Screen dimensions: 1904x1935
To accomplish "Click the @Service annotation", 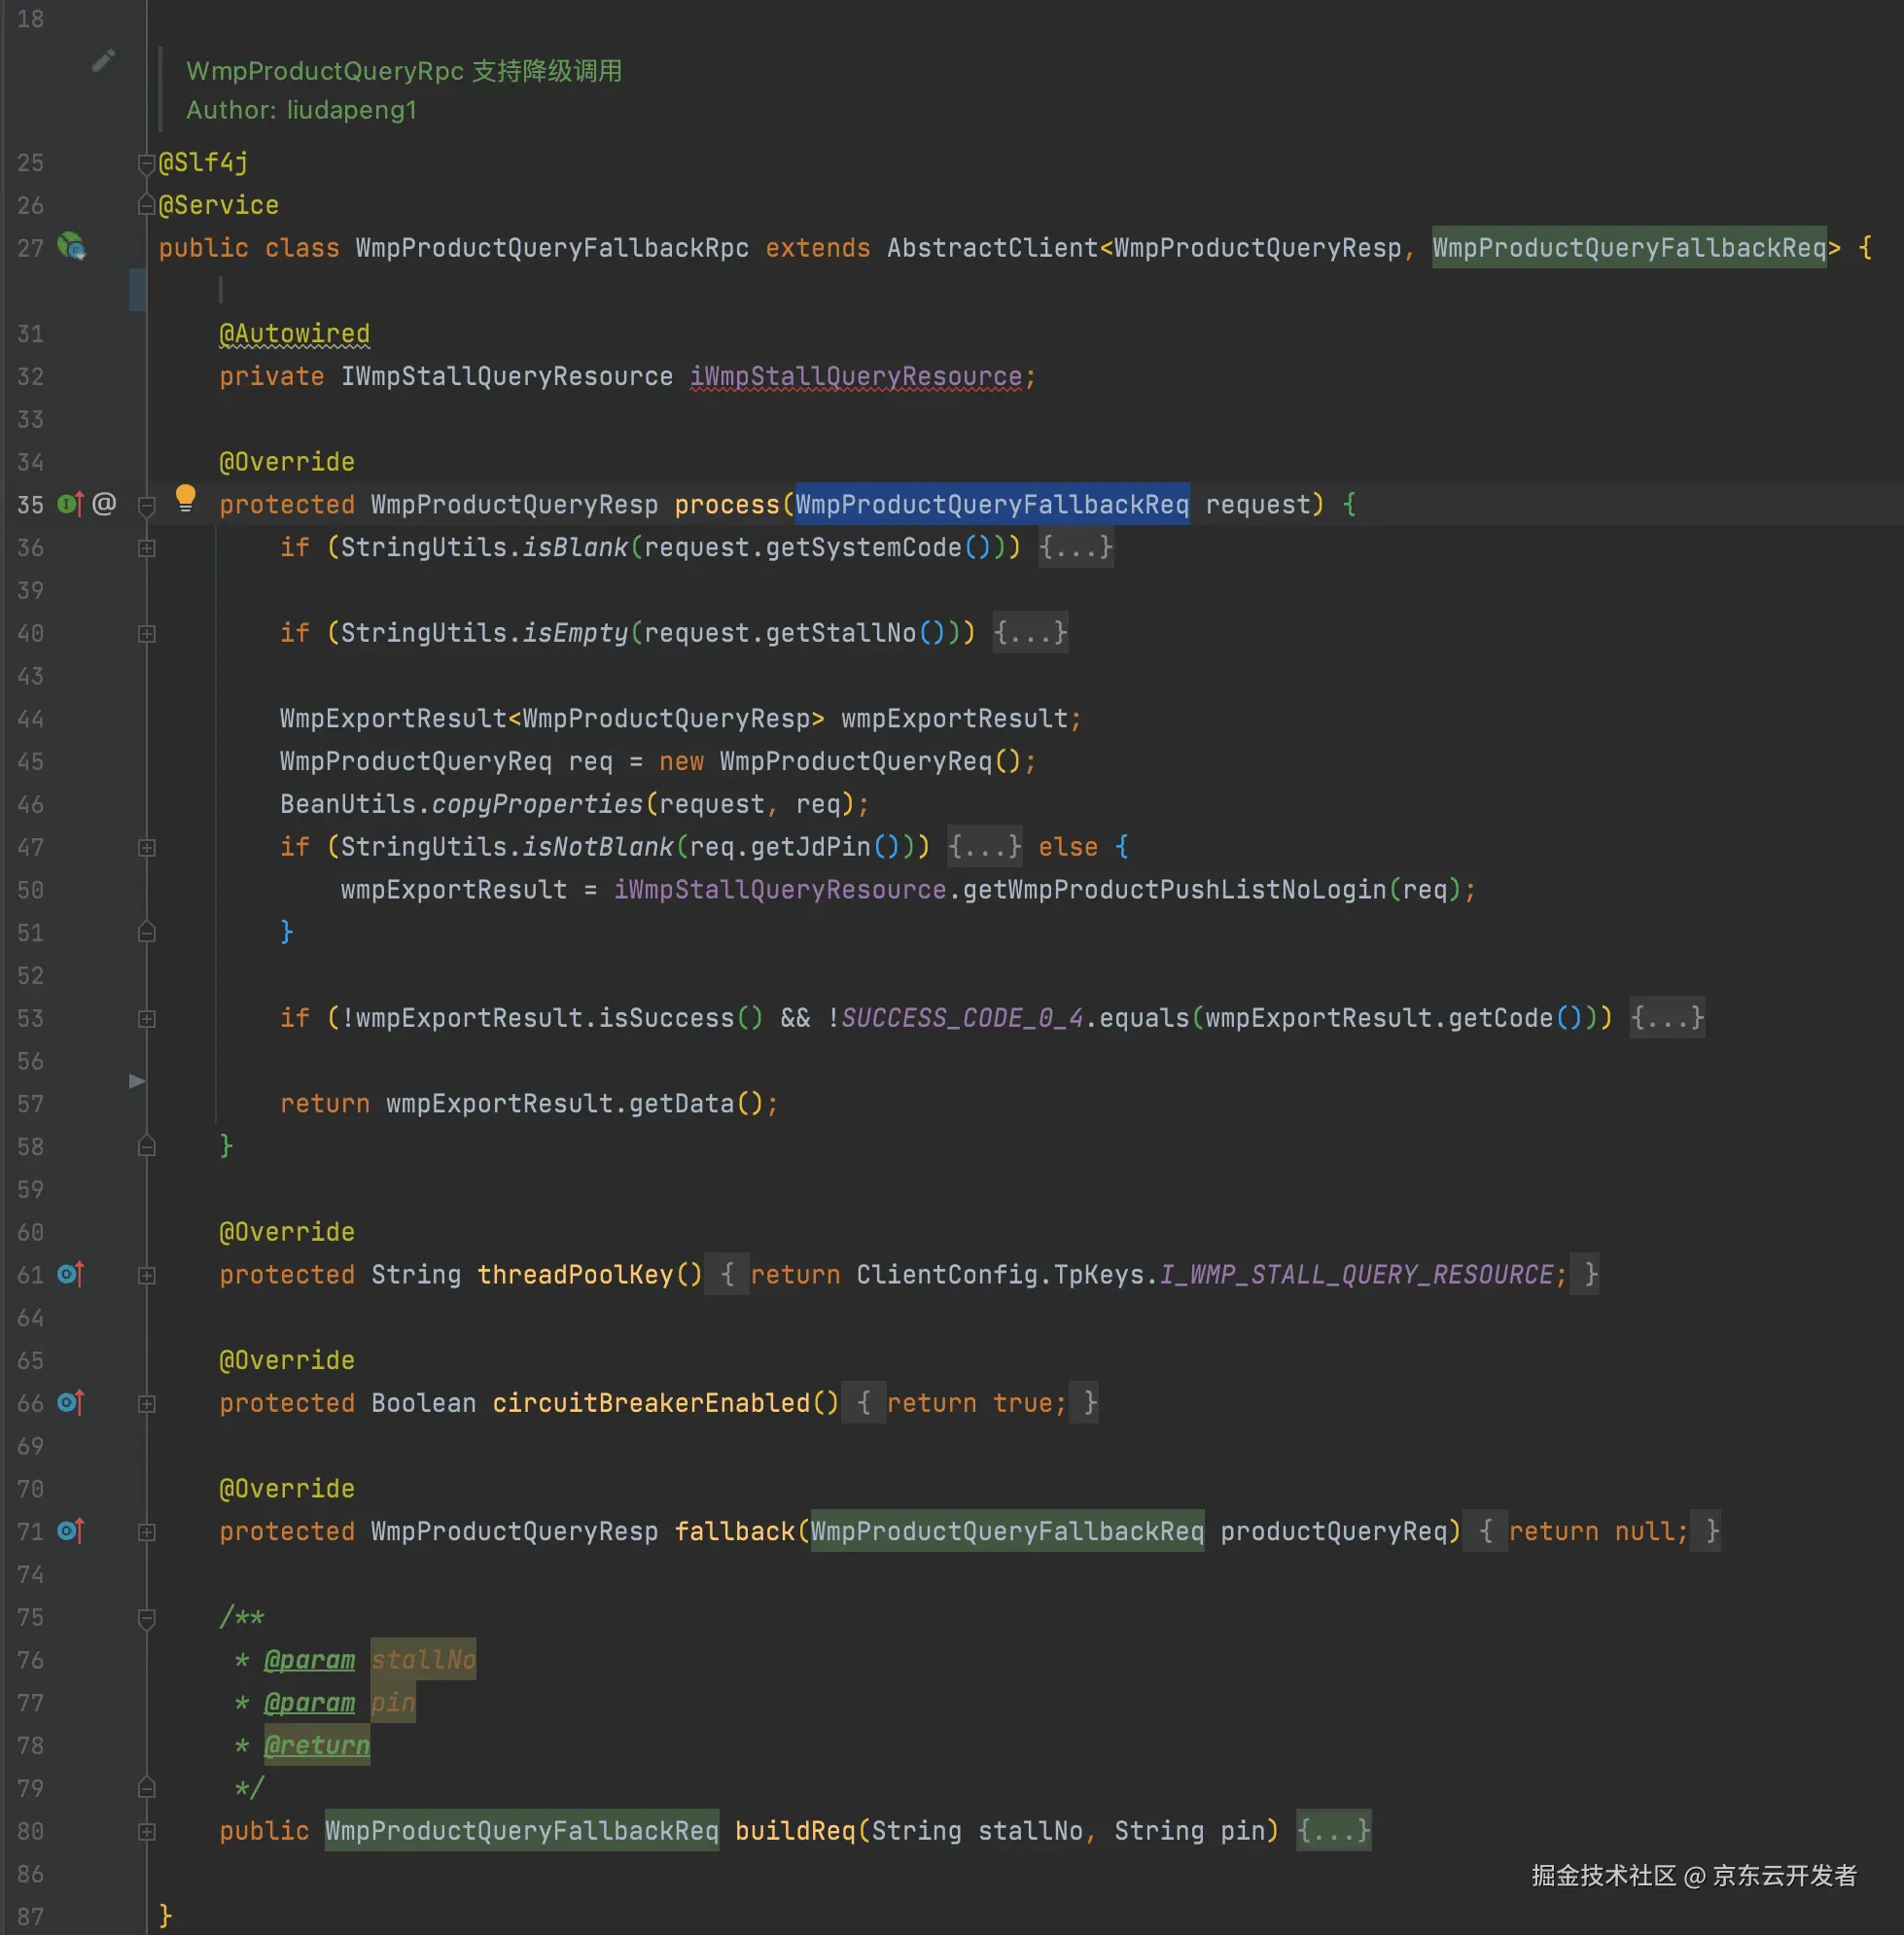I will (218, 205).
